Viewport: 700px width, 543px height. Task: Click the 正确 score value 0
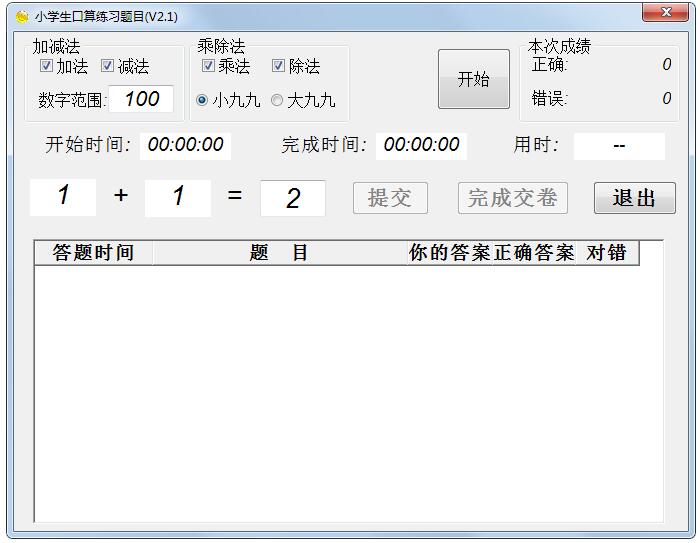coord(667,64)
